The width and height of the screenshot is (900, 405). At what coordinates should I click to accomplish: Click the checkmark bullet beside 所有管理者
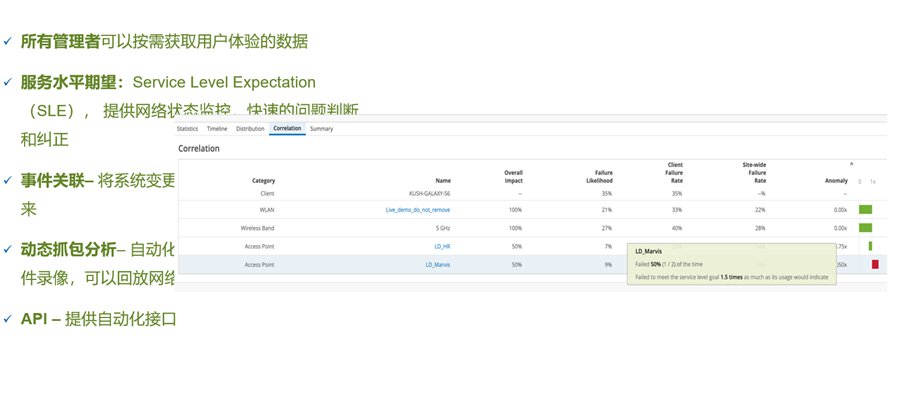coord(7,41)
